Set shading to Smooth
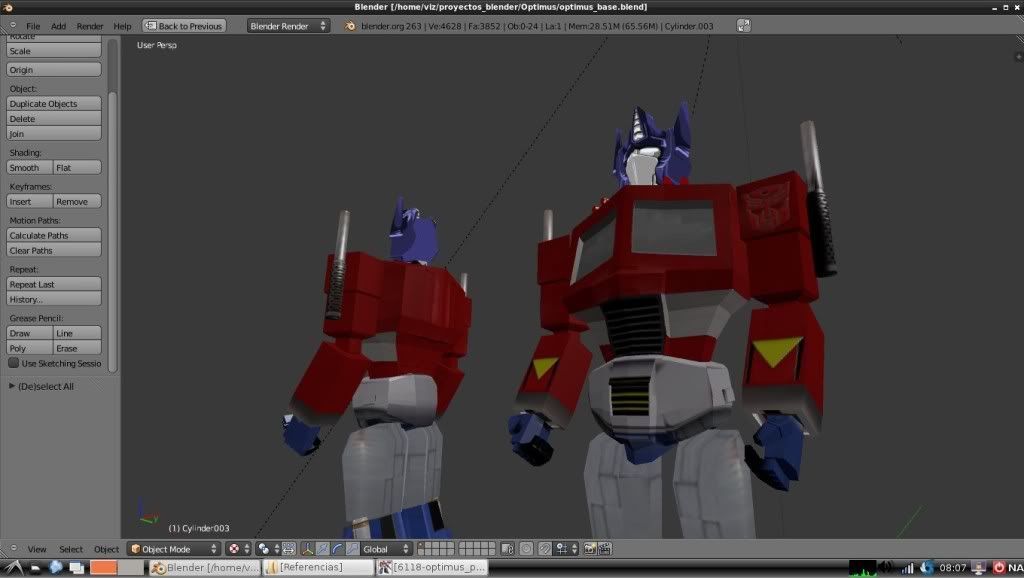The image size is (1024, 578). click(29, 167)
